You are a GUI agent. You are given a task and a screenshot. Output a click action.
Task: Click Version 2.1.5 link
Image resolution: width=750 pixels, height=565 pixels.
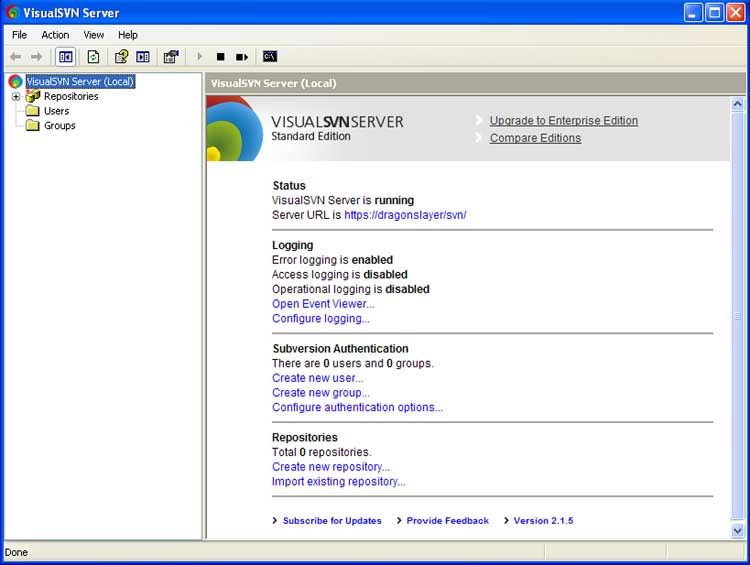tap(543, 521)
